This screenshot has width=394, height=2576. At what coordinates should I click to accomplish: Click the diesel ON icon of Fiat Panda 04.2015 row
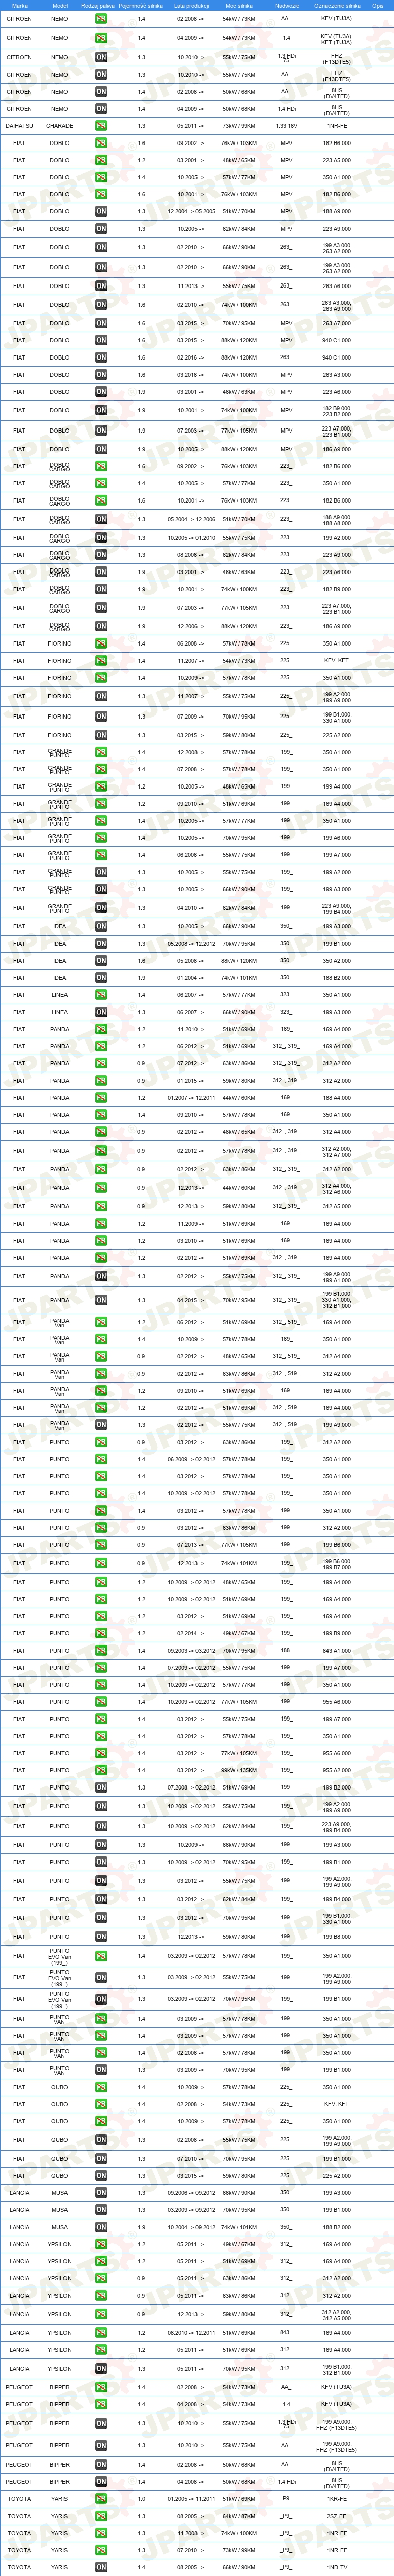click(101, 1300)
